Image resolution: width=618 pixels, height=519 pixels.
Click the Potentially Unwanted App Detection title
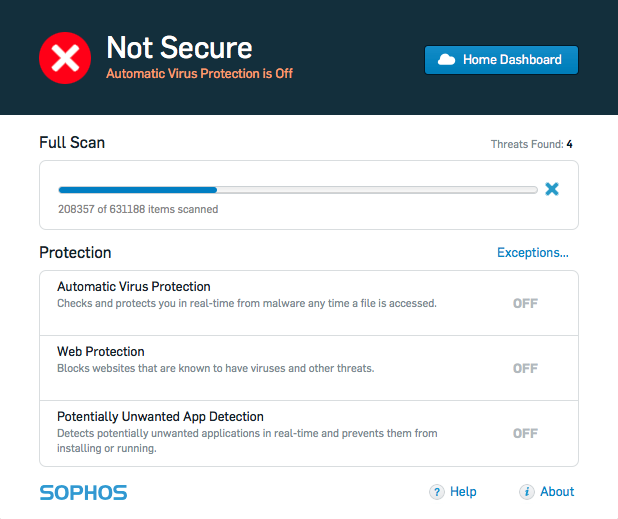[x=160, y=417]
